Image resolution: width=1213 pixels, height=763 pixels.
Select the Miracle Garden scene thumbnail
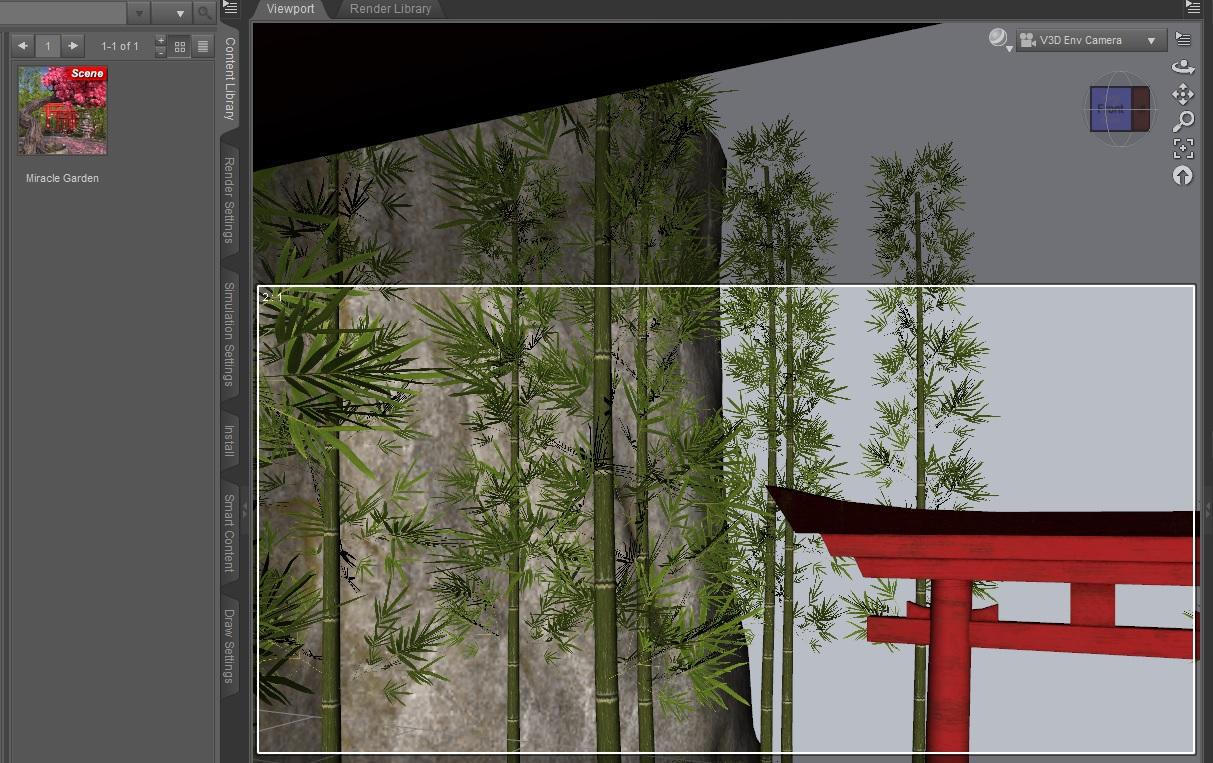[62, 110]
